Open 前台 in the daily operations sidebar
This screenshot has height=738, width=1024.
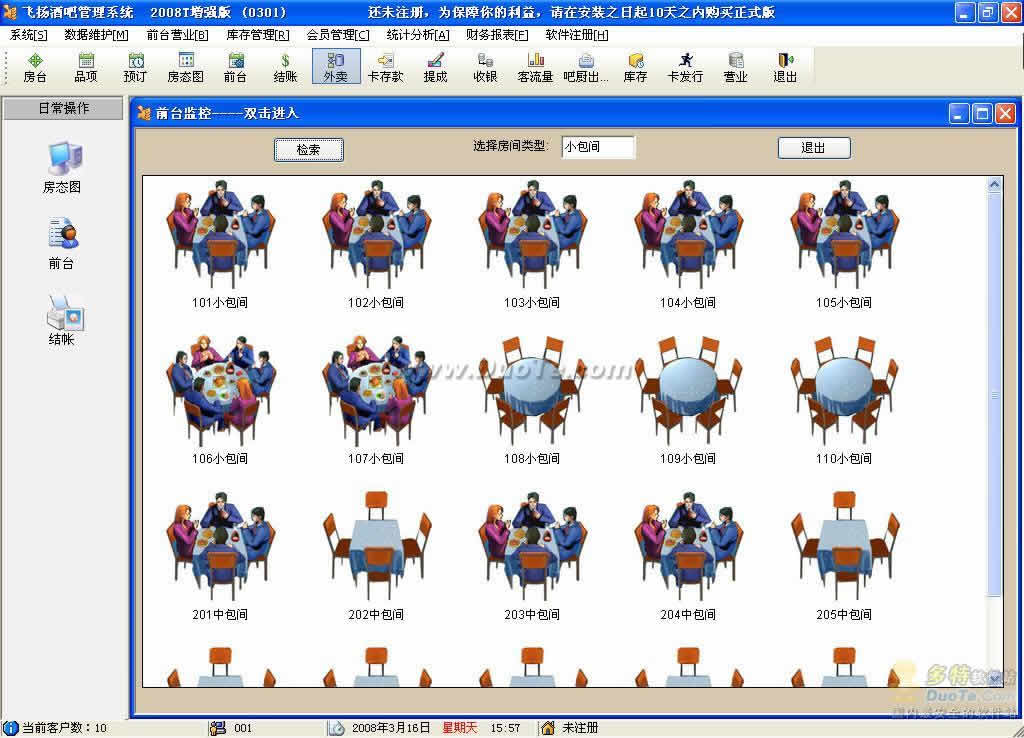[63, 244]
